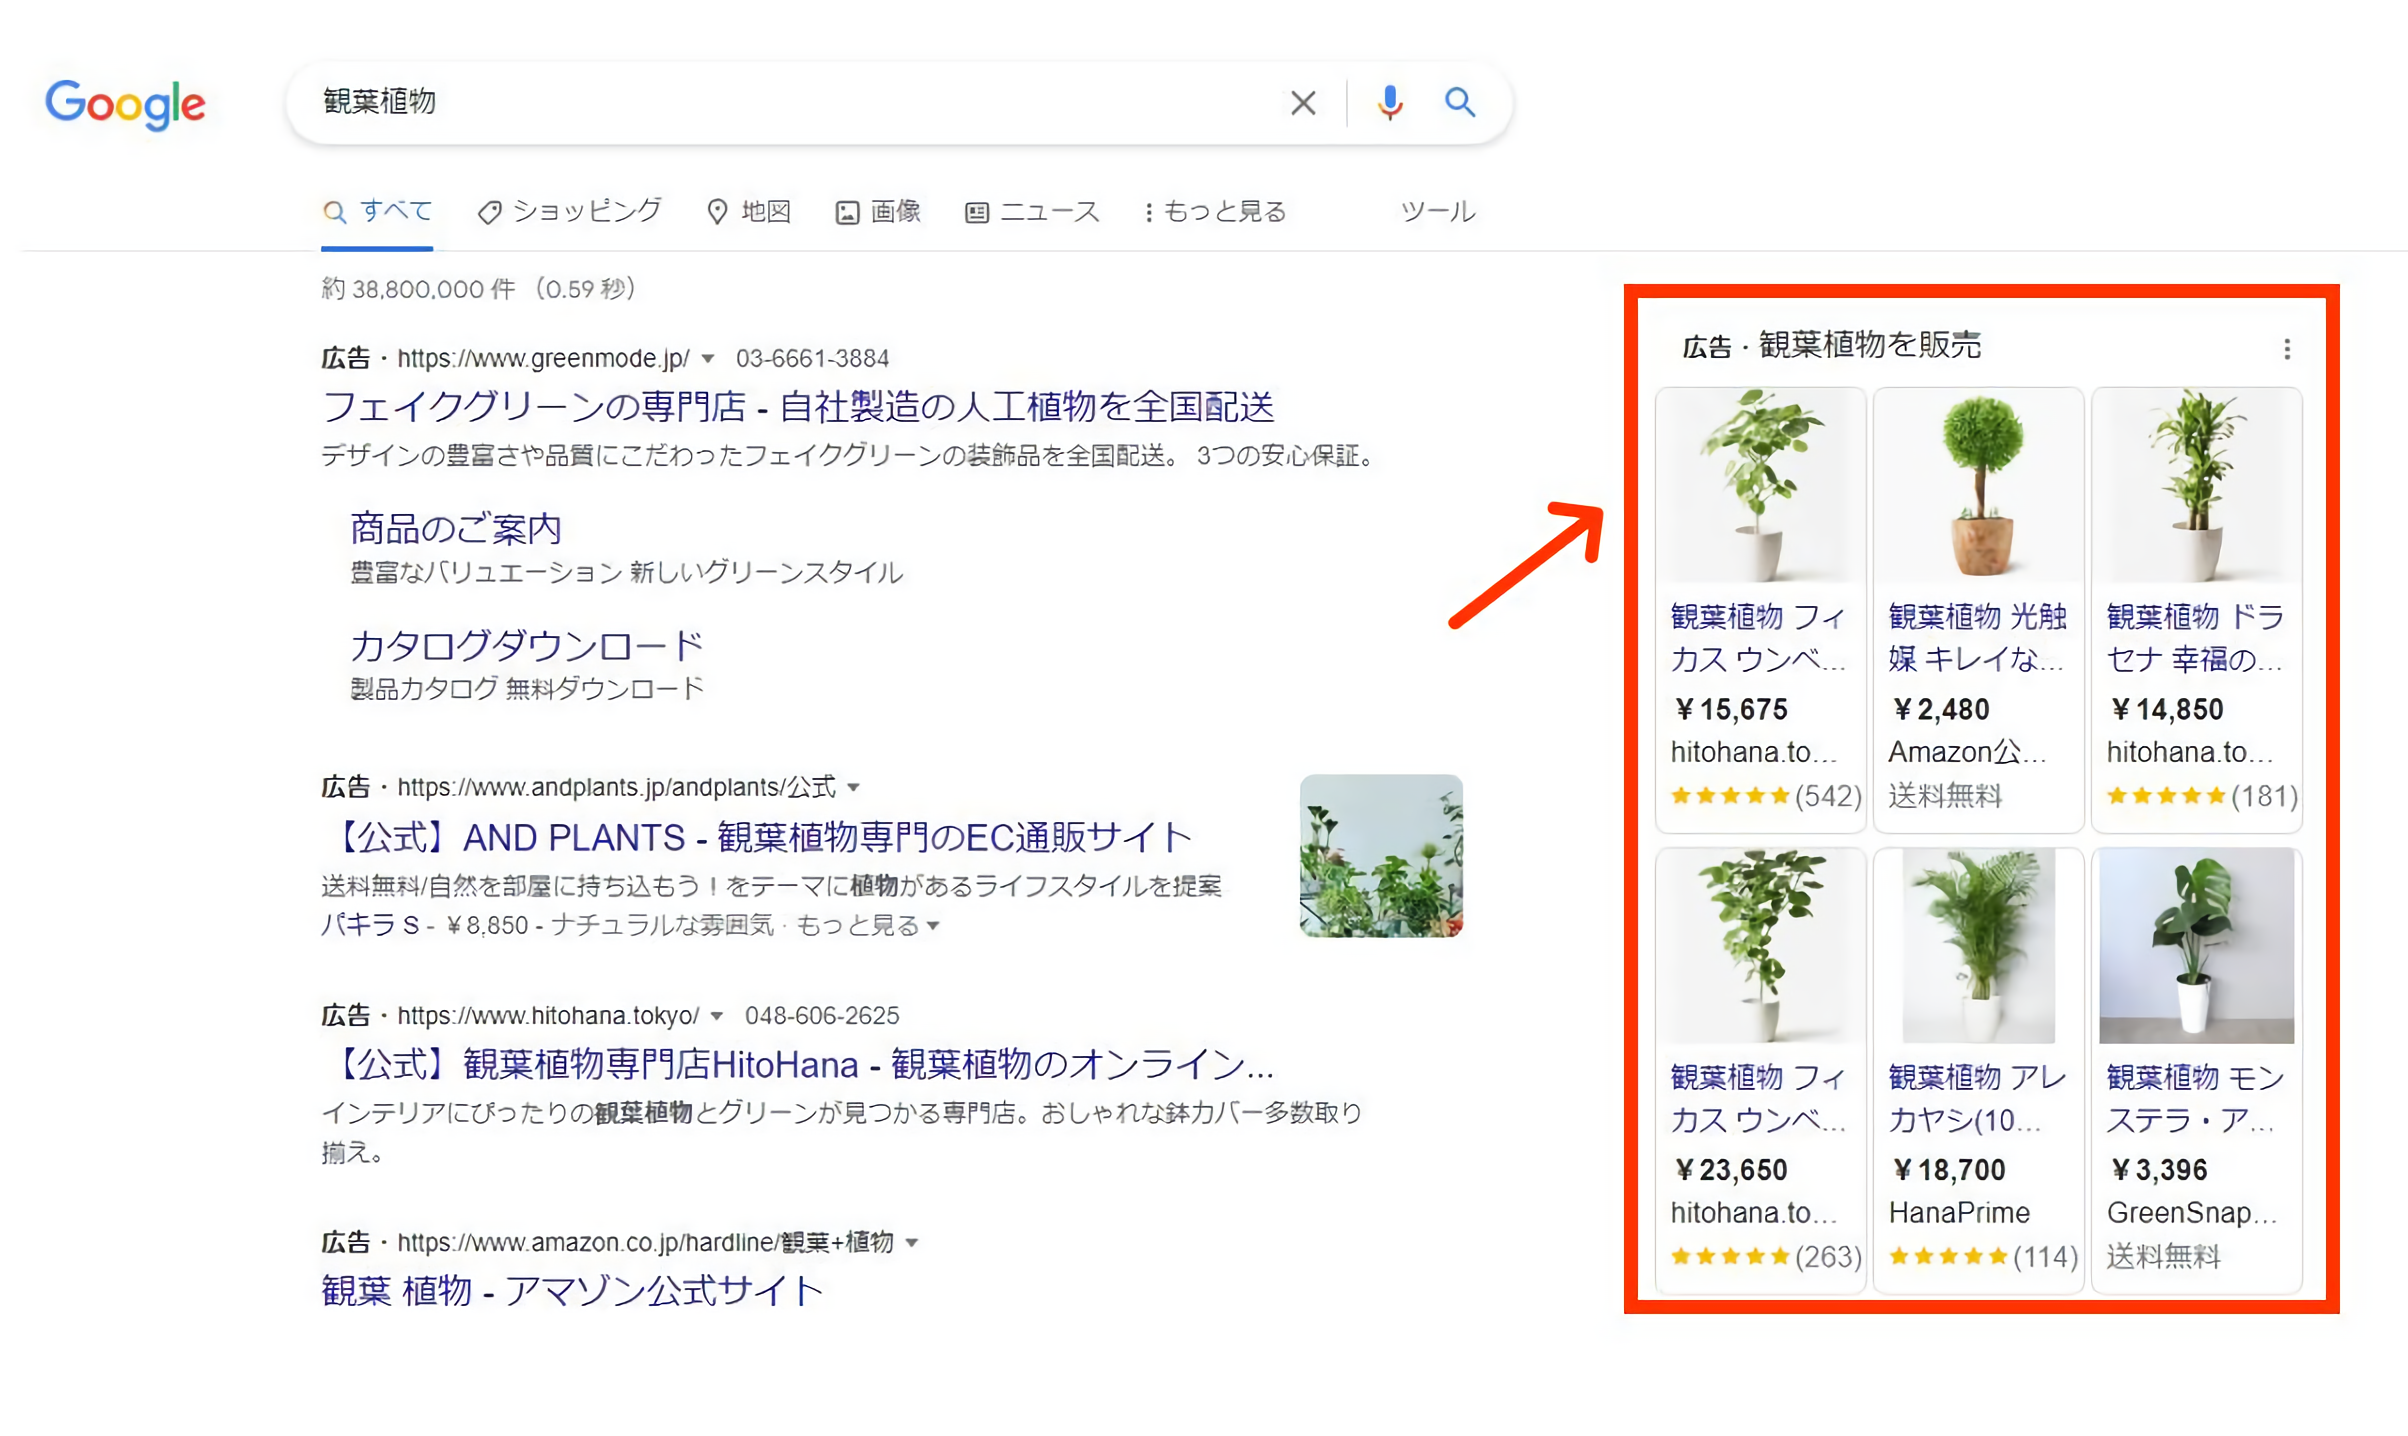Open the カタログダウンロード sitelink
2408x1436 pixels.
(527, 645)
